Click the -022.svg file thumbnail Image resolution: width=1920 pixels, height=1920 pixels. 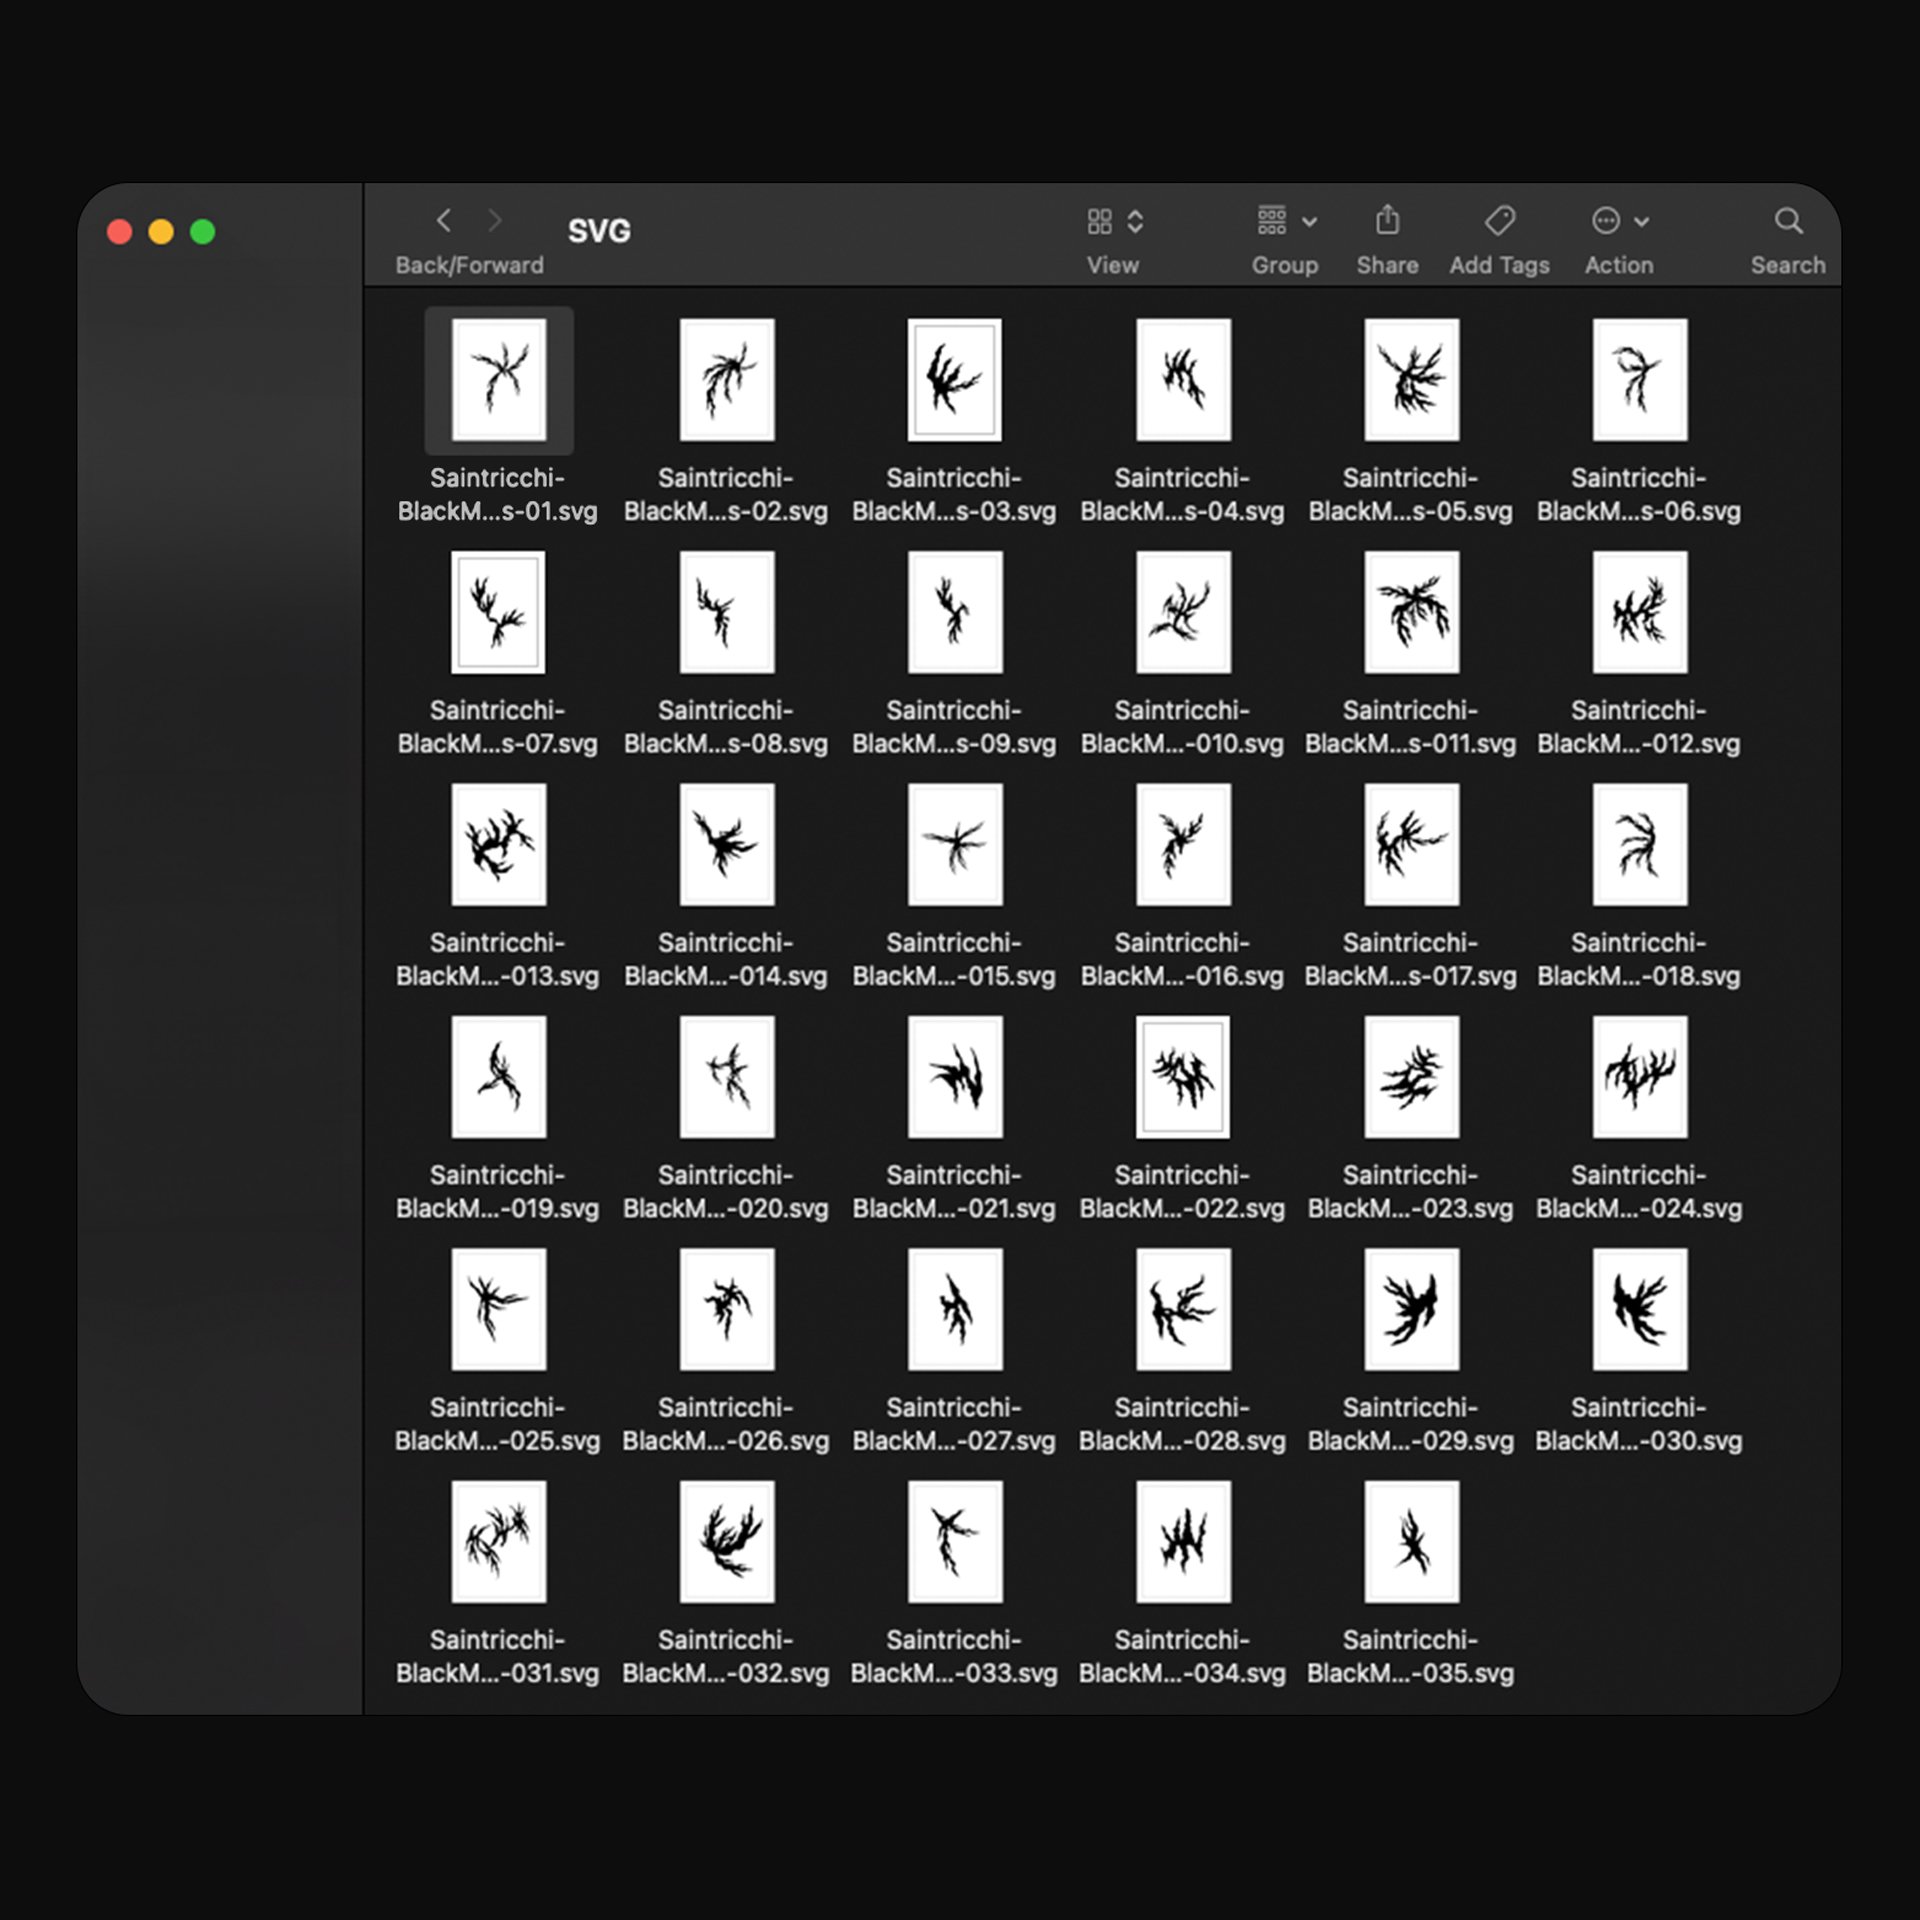pos(1183,1077)
